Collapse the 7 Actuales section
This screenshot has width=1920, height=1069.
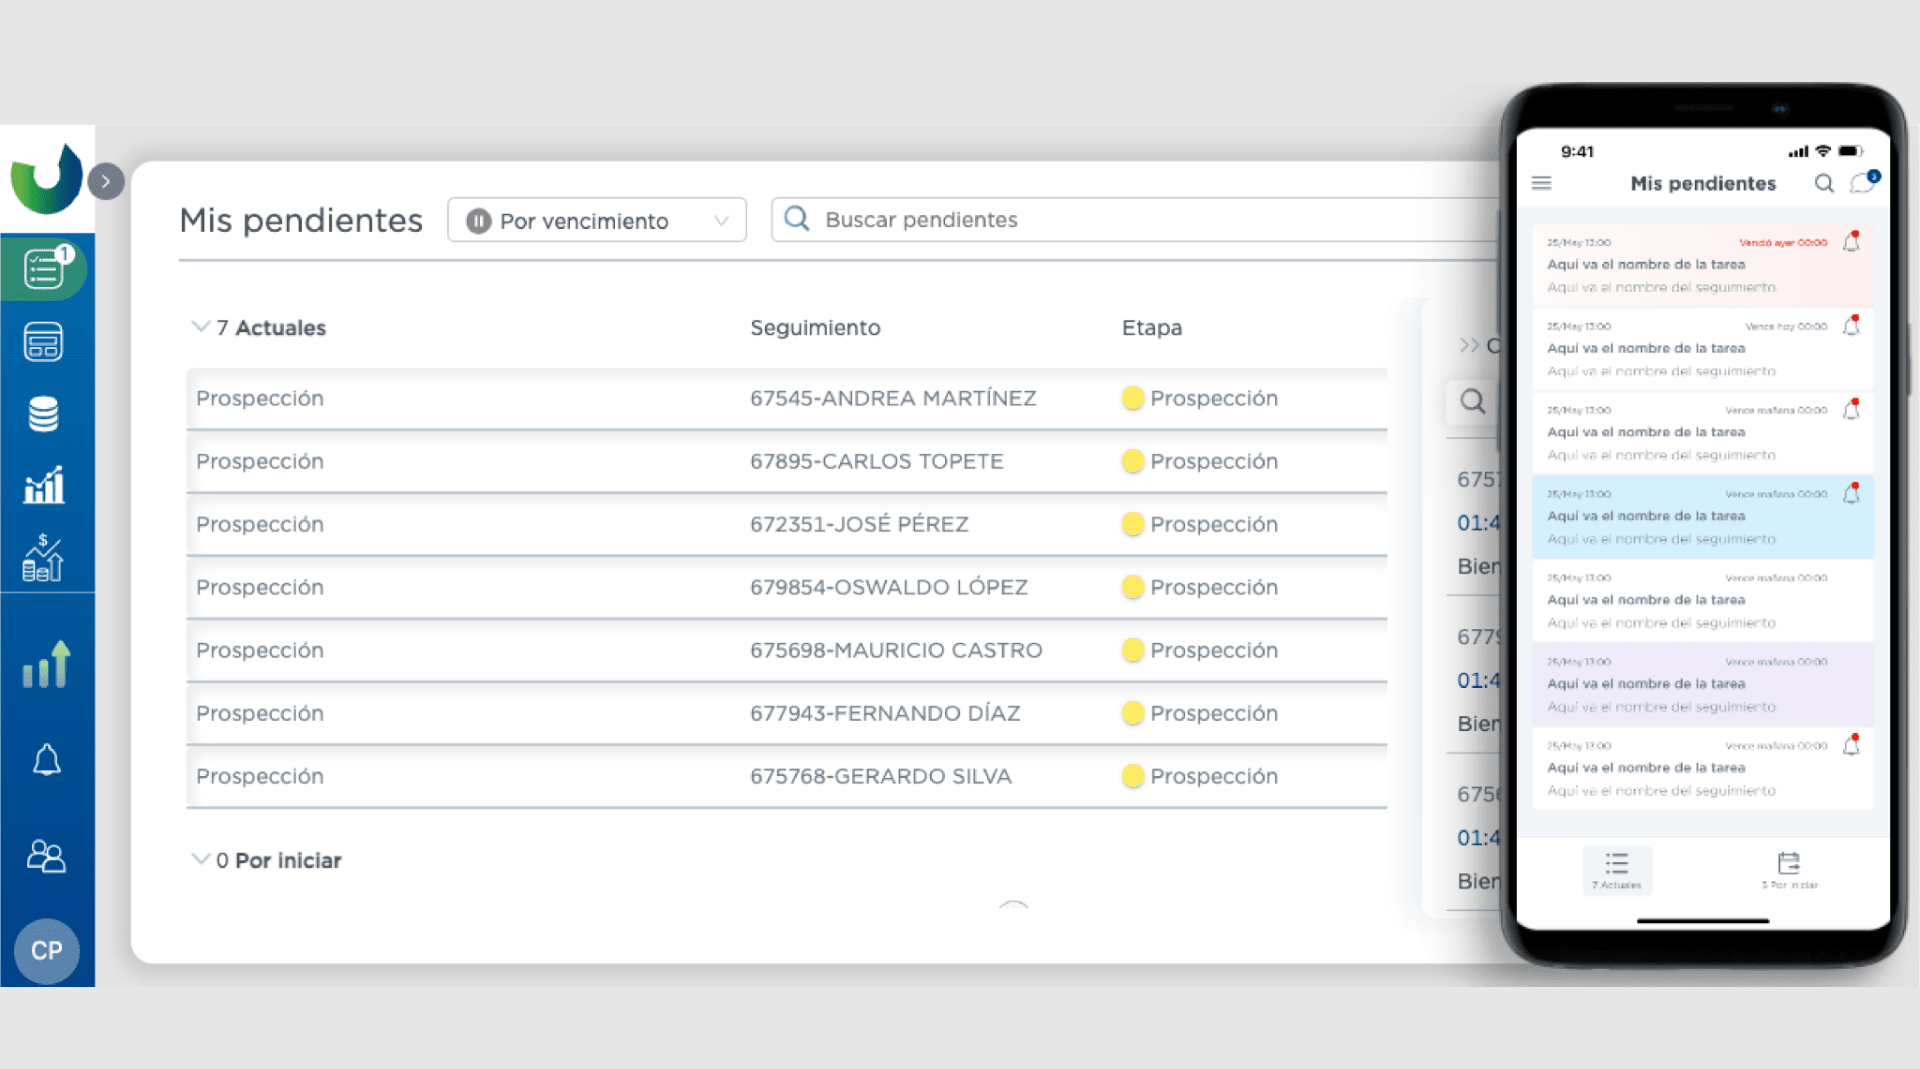pos(201,327)
